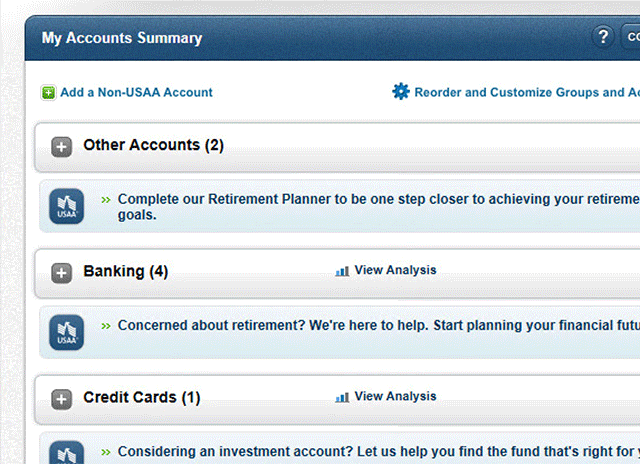Screen dimensions: 640x465
Task: Open View Analysis for Credit Cards
Action: [395, 396]
